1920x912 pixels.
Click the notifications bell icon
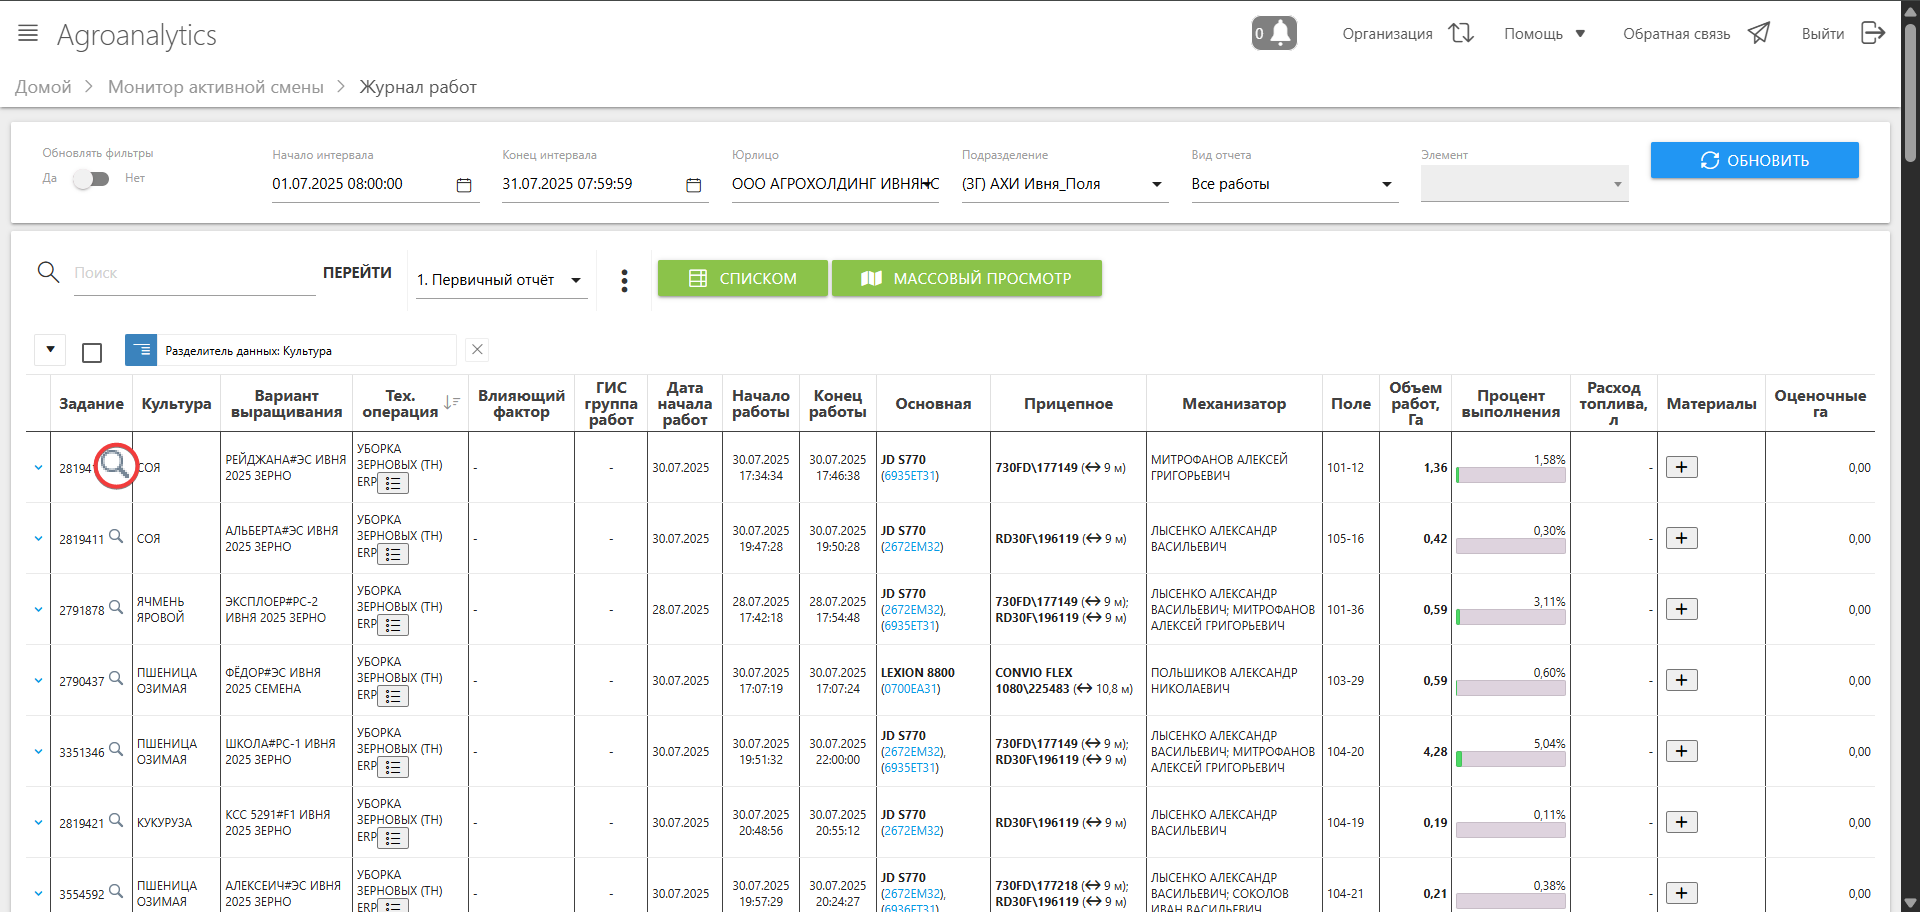1274,33
